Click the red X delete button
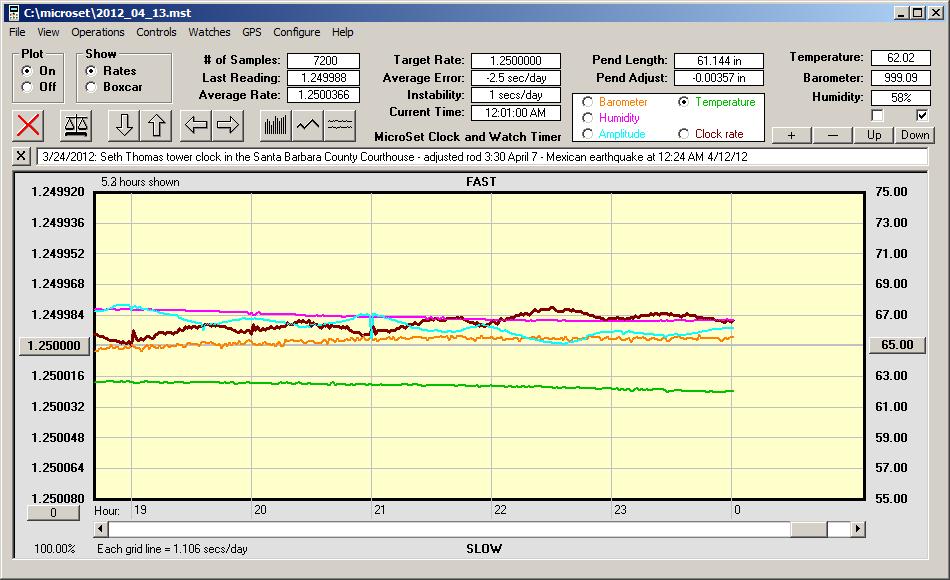This screenshot has width=950, height=580. pos(28,125)
